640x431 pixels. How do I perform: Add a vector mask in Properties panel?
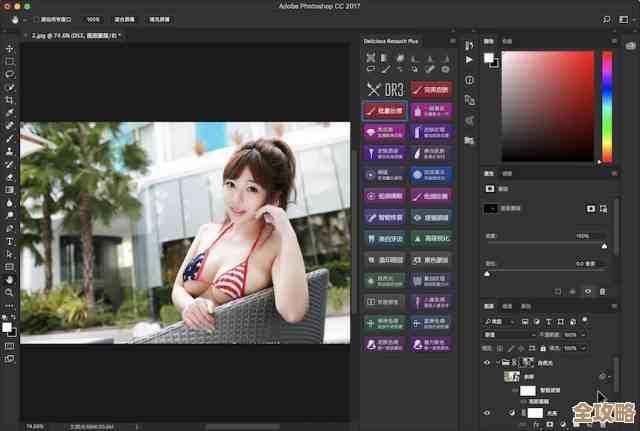[604, 209]
